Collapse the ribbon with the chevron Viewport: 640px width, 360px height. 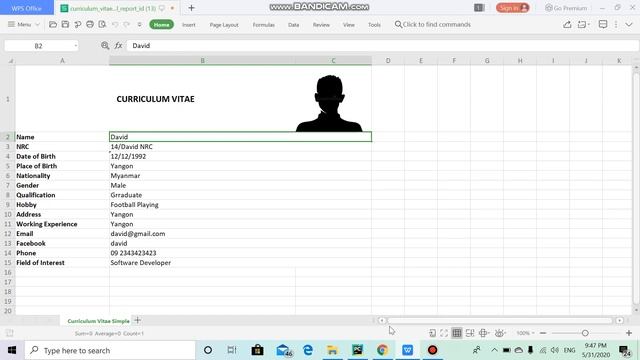tap(629, 24)
